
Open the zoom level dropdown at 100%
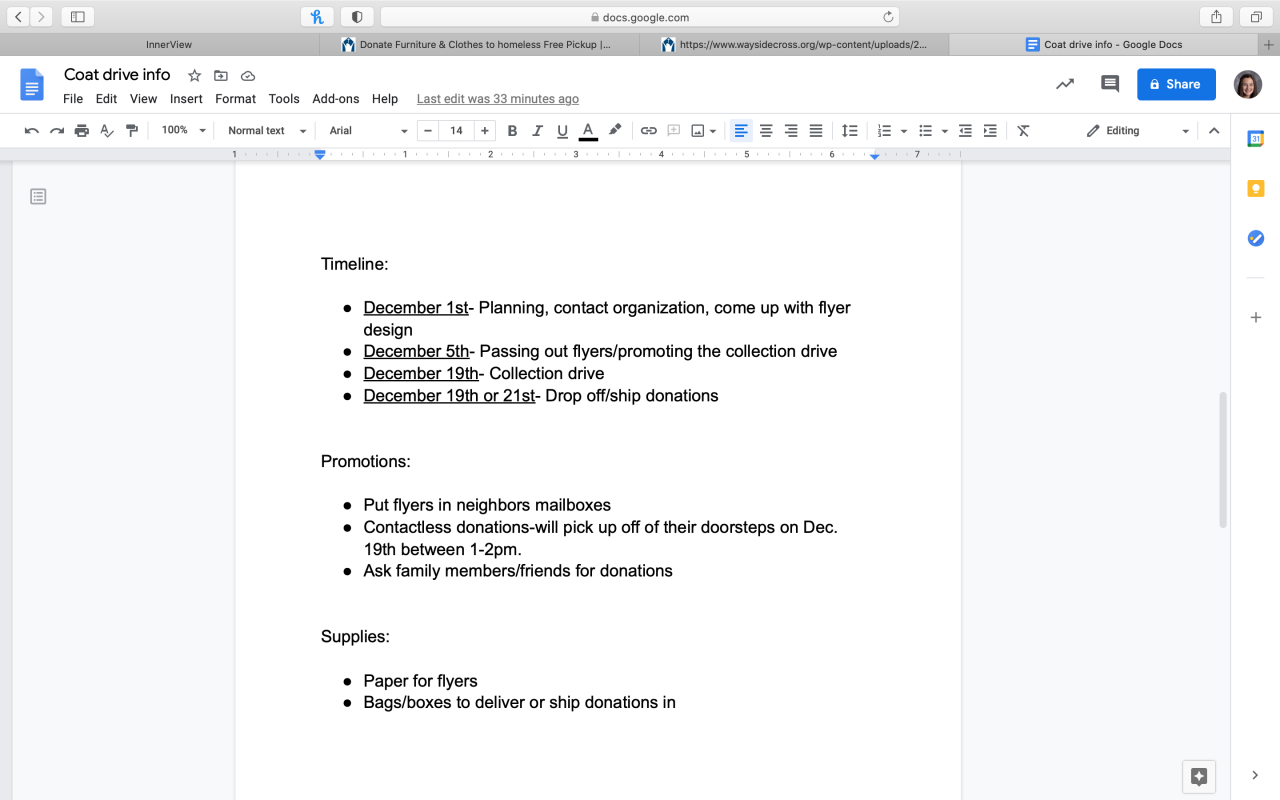pos(184,131)
